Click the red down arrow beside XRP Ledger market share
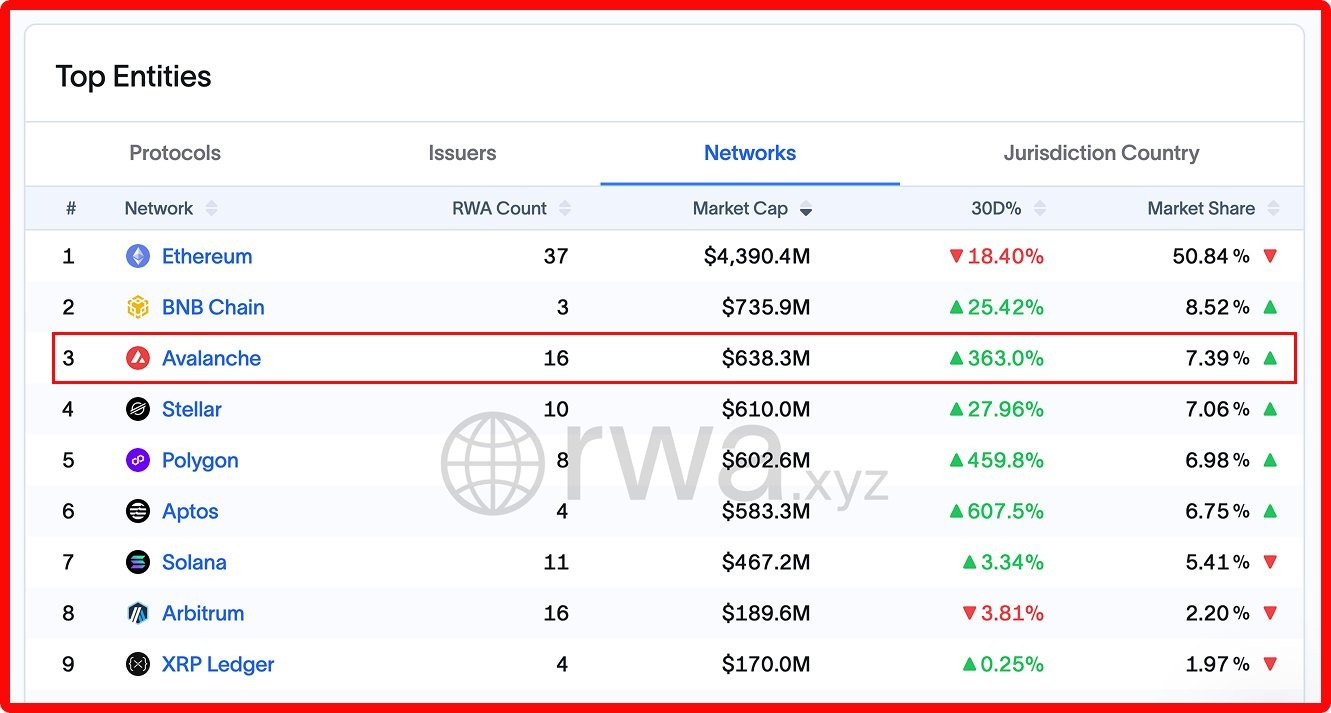The width and height of the screenshot is (1331, 713). (x=1270, y=664)
